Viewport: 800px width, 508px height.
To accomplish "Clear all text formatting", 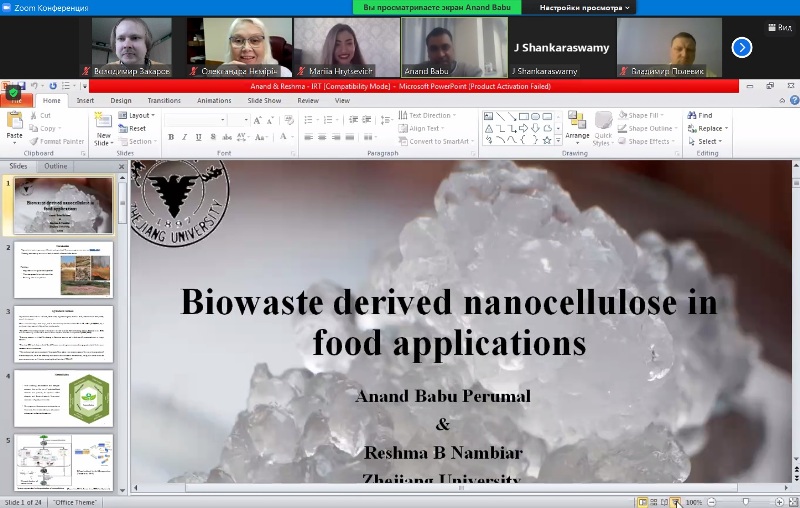I will click(x=289, y=120).
